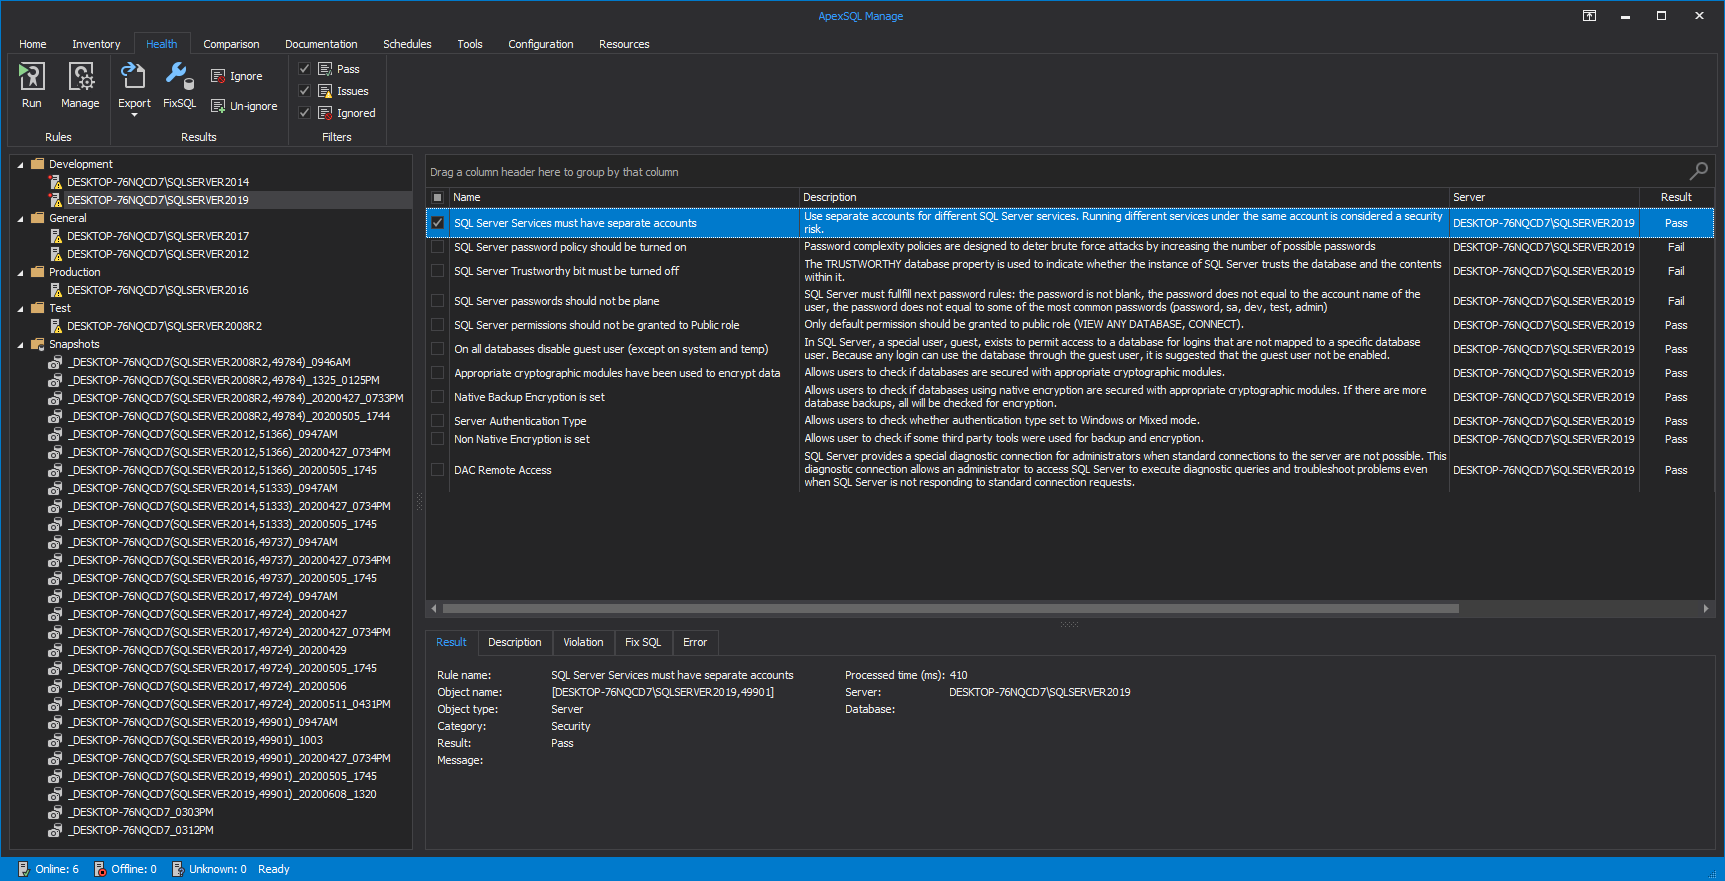
Task: Select server icon for DESKTOP-76NQCD7\SQLSERVER2014
Action: pyautogui.click(x=56, y=182)
